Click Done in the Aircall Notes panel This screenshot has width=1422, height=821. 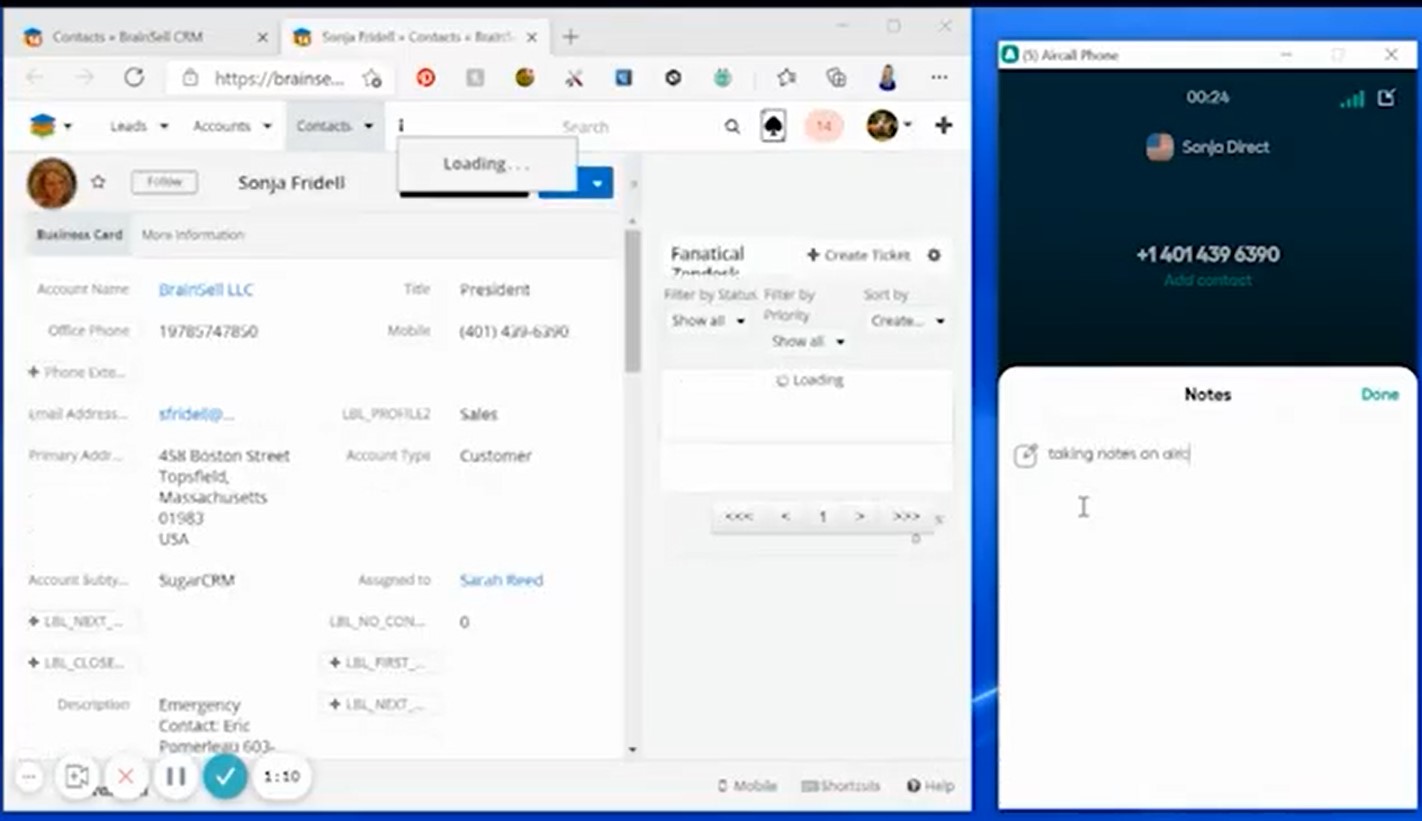[x=1380, y=394]
